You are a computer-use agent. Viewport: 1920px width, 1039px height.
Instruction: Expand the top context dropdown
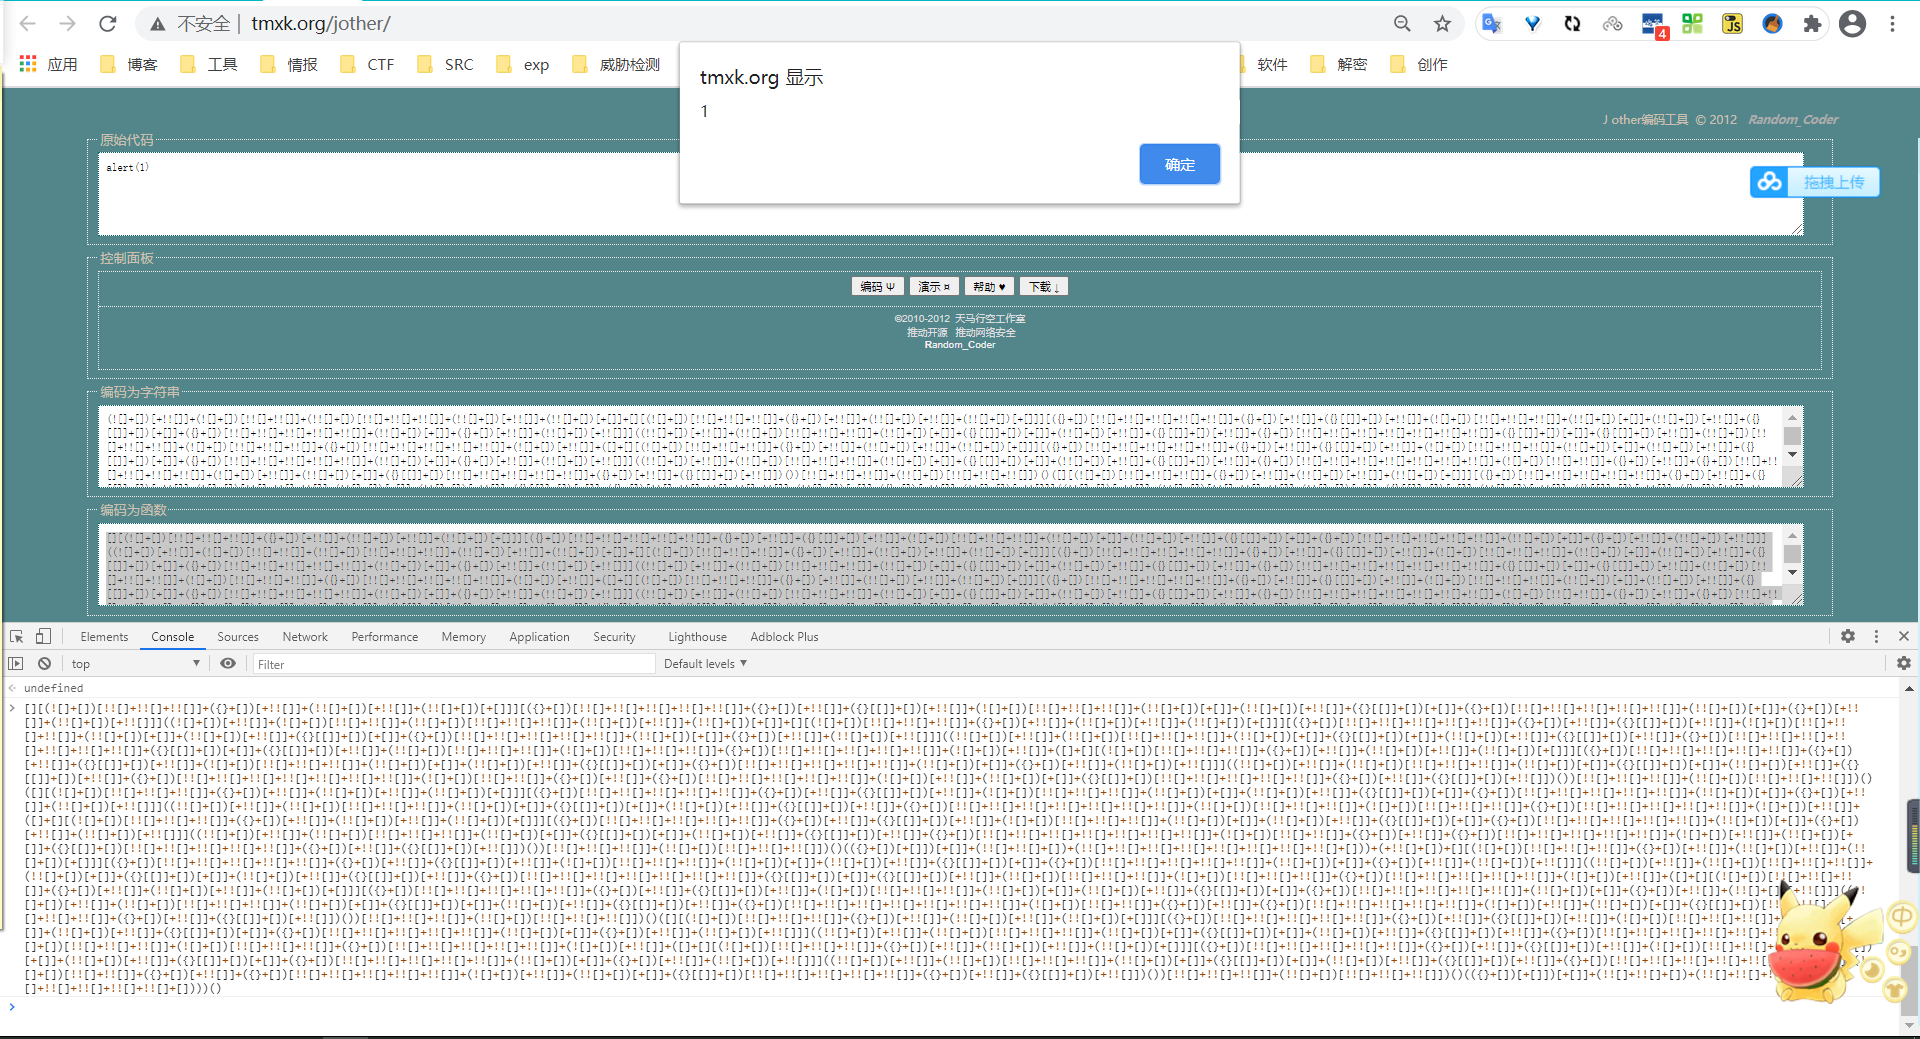pyautogui.click(x=135, y=663)
